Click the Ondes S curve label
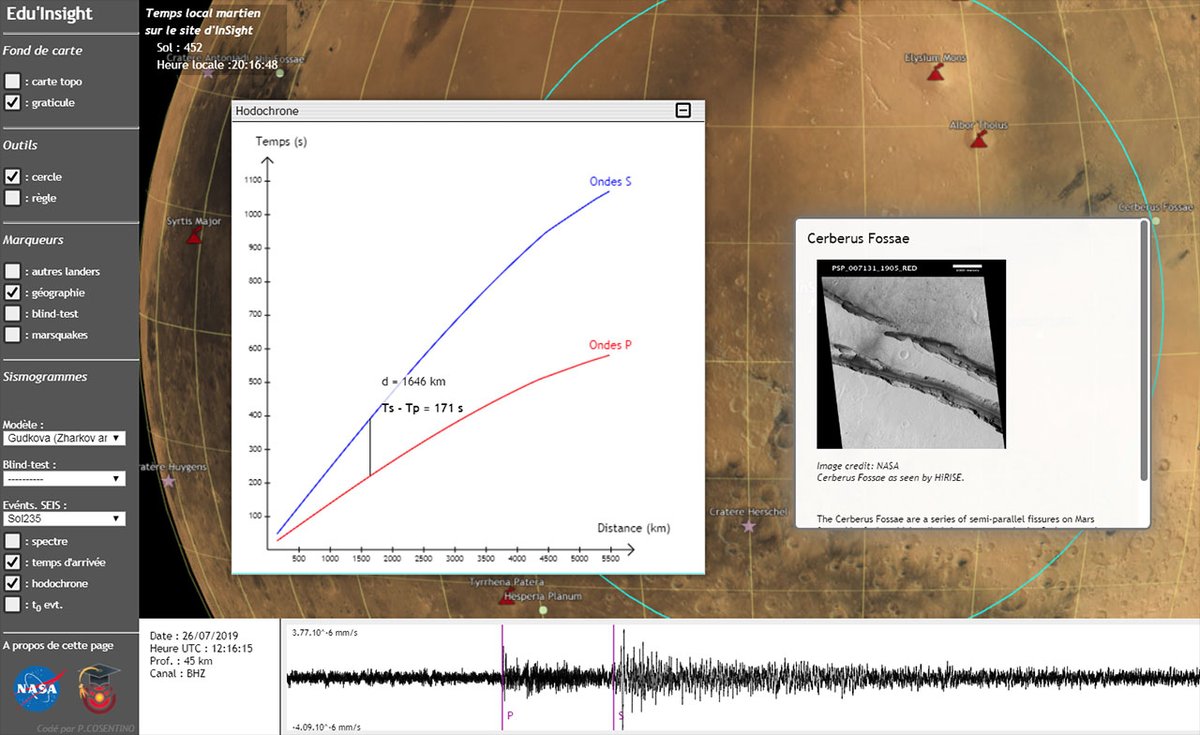 point(611,182)
